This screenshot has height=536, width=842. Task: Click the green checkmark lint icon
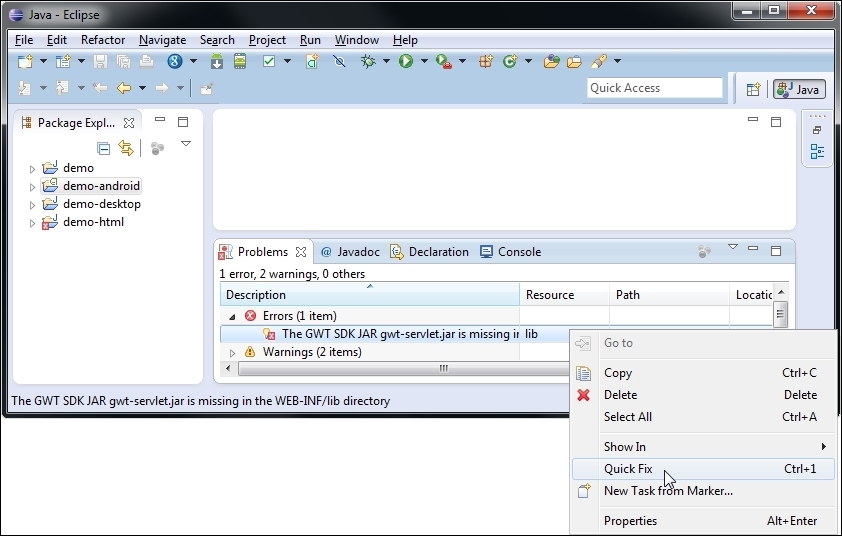coord(269,61)
